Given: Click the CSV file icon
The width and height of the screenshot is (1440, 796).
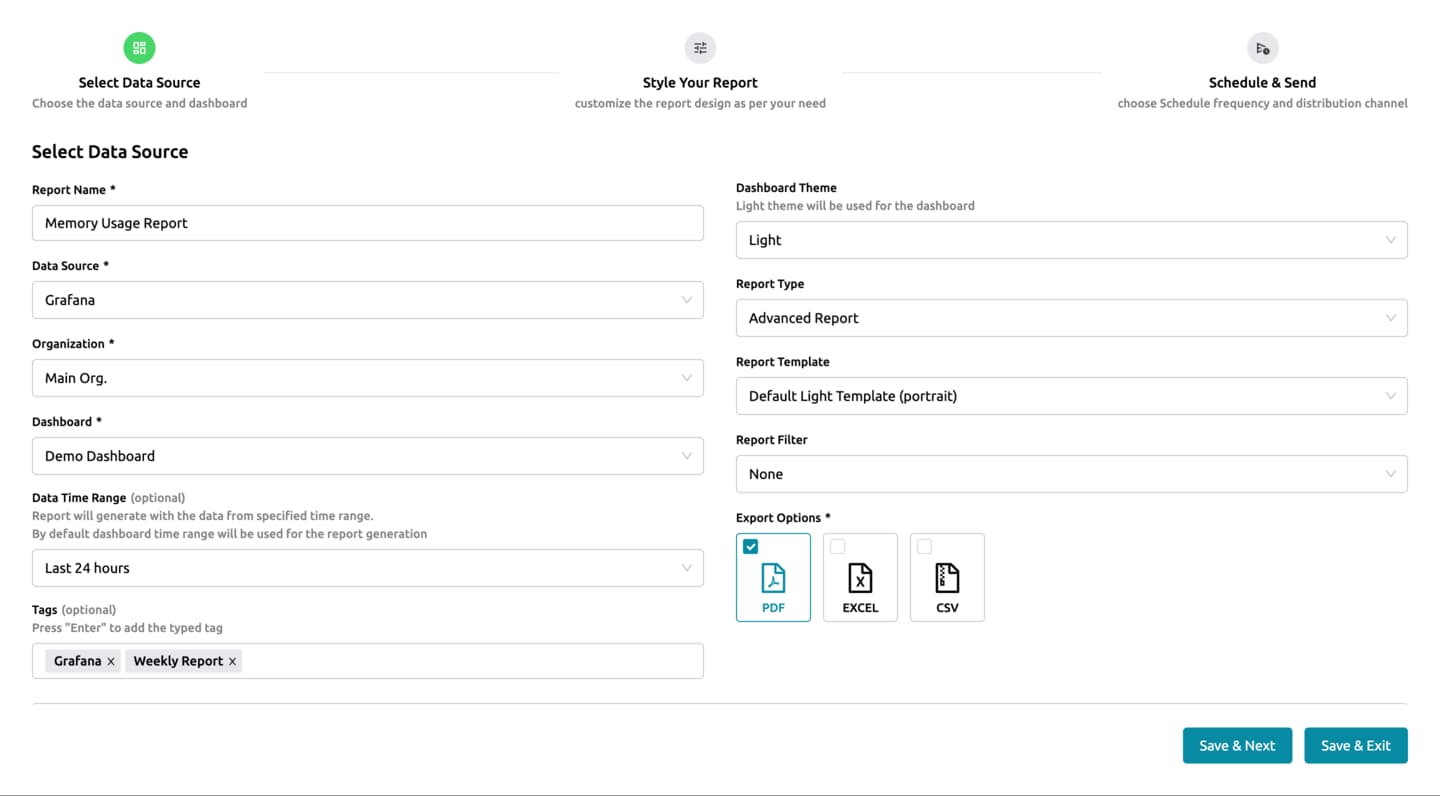Looking at the screenshot, I should coord(947,578).
